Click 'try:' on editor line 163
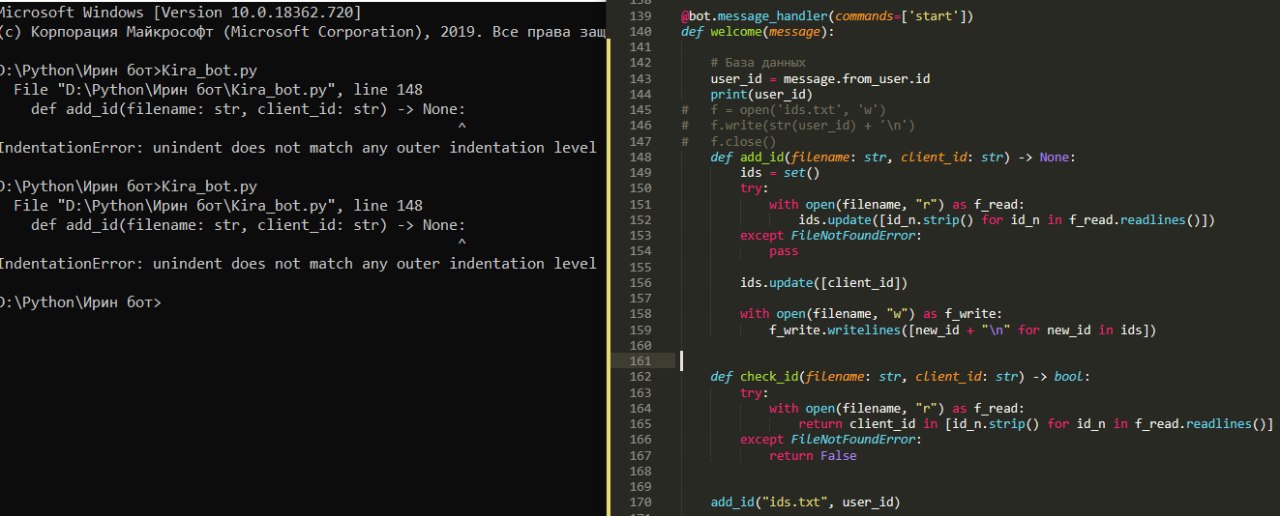This screenshot has height=516, width=1280. tap(754, 393)
